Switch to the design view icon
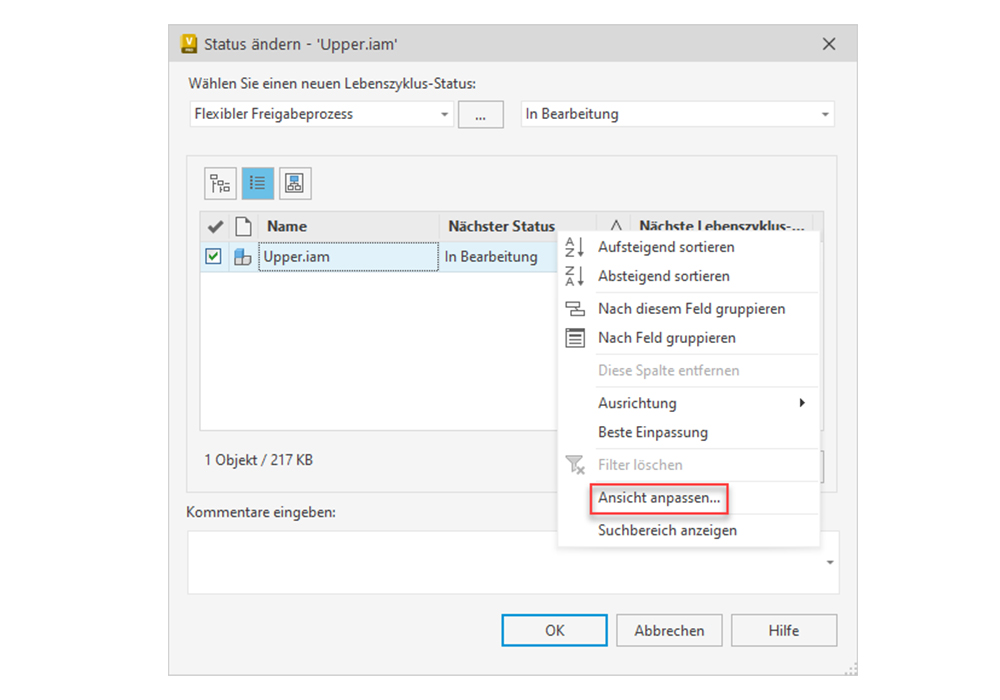Screen dimensions: 1000x700 point(294,183)
